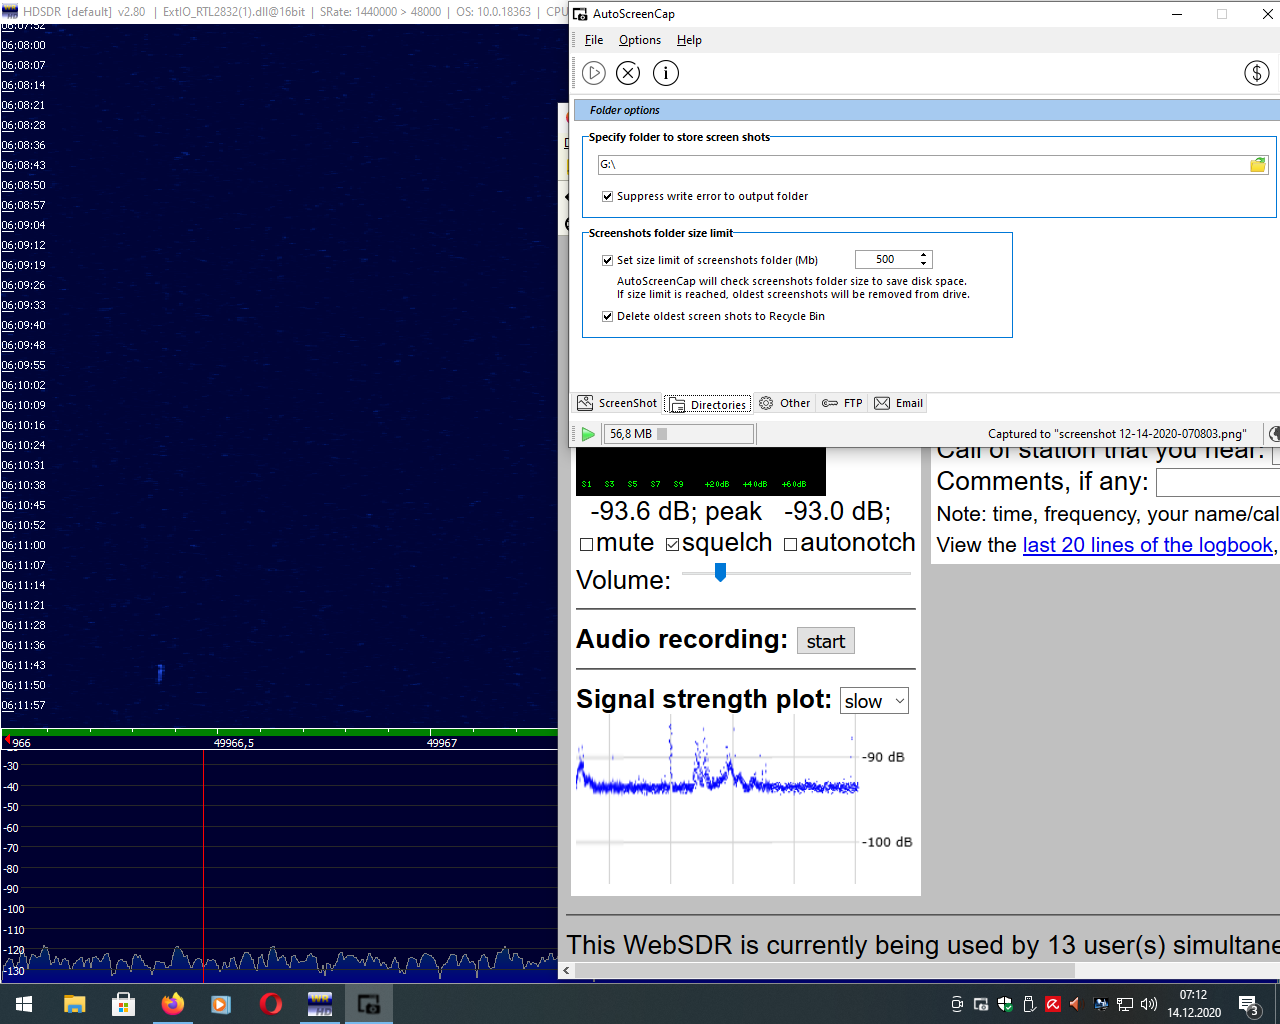Open Microsoft Store from the taskbar

click(x=124, y=1004)
